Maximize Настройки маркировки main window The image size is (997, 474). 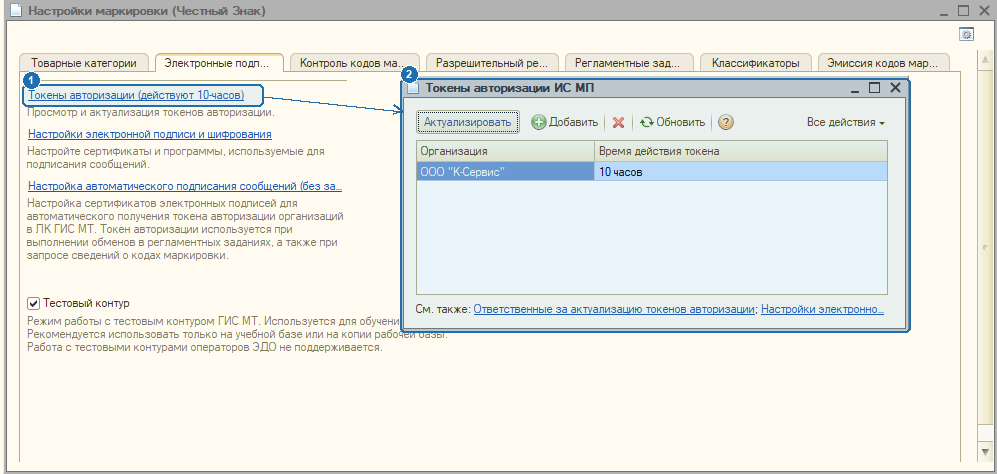pos(963,11)
